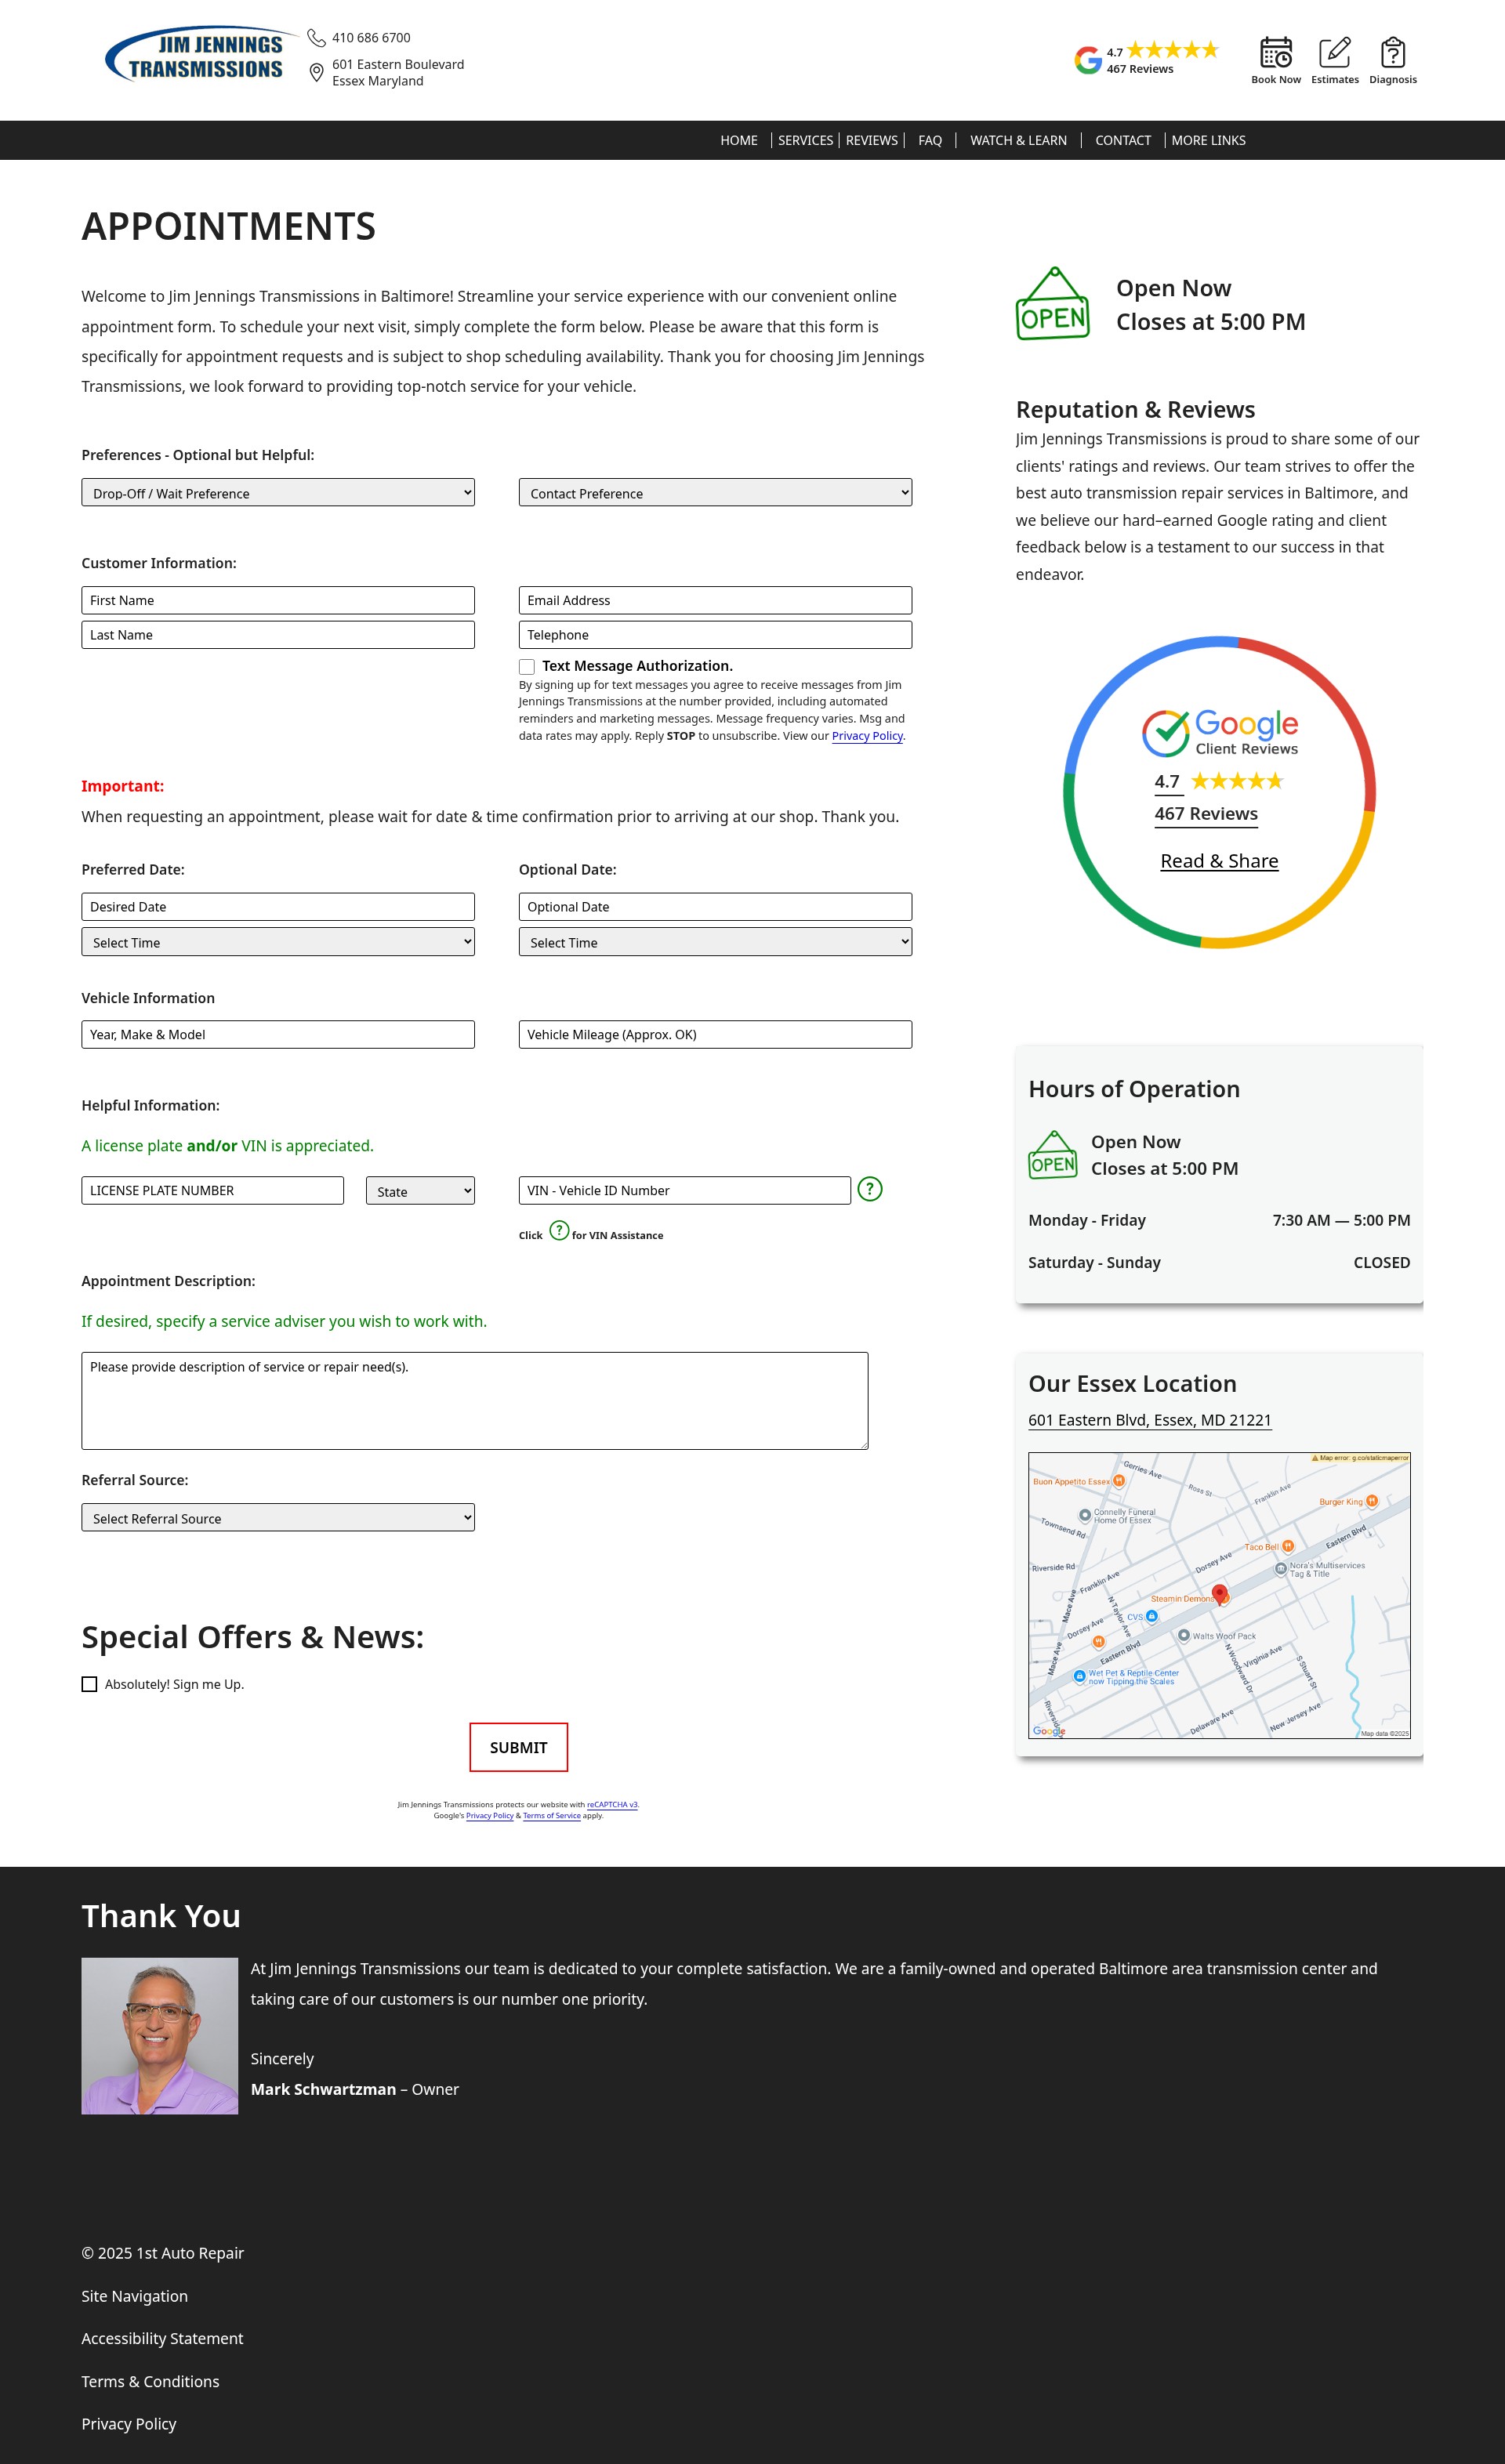Viewport: 1505px width, 2464px height.
Task: Click the Vehicle Mileage field
Action: (x=715, y=1034)
